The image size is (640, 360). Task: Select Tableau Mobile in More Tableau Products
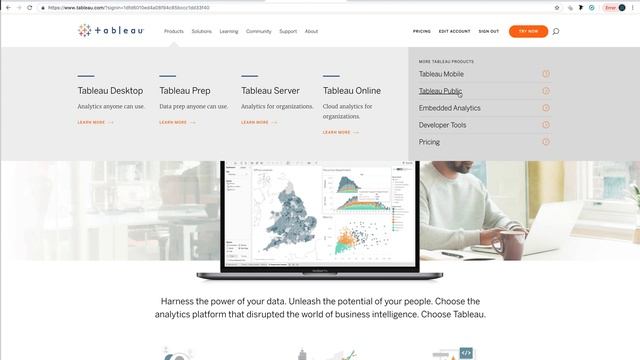[x=441, y=74]
